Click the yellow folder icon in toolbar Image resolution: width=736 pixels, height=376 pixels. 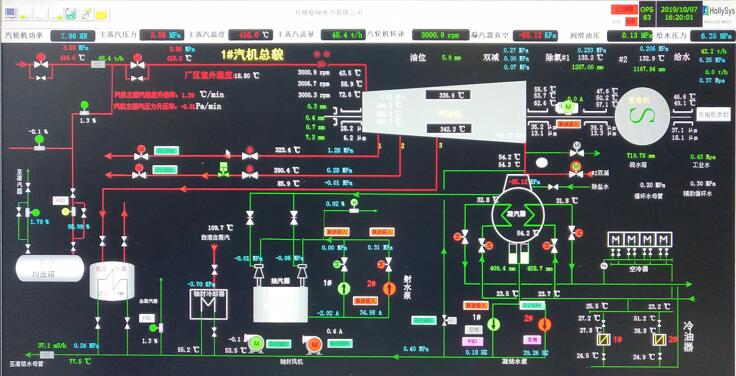pos(101,15)
